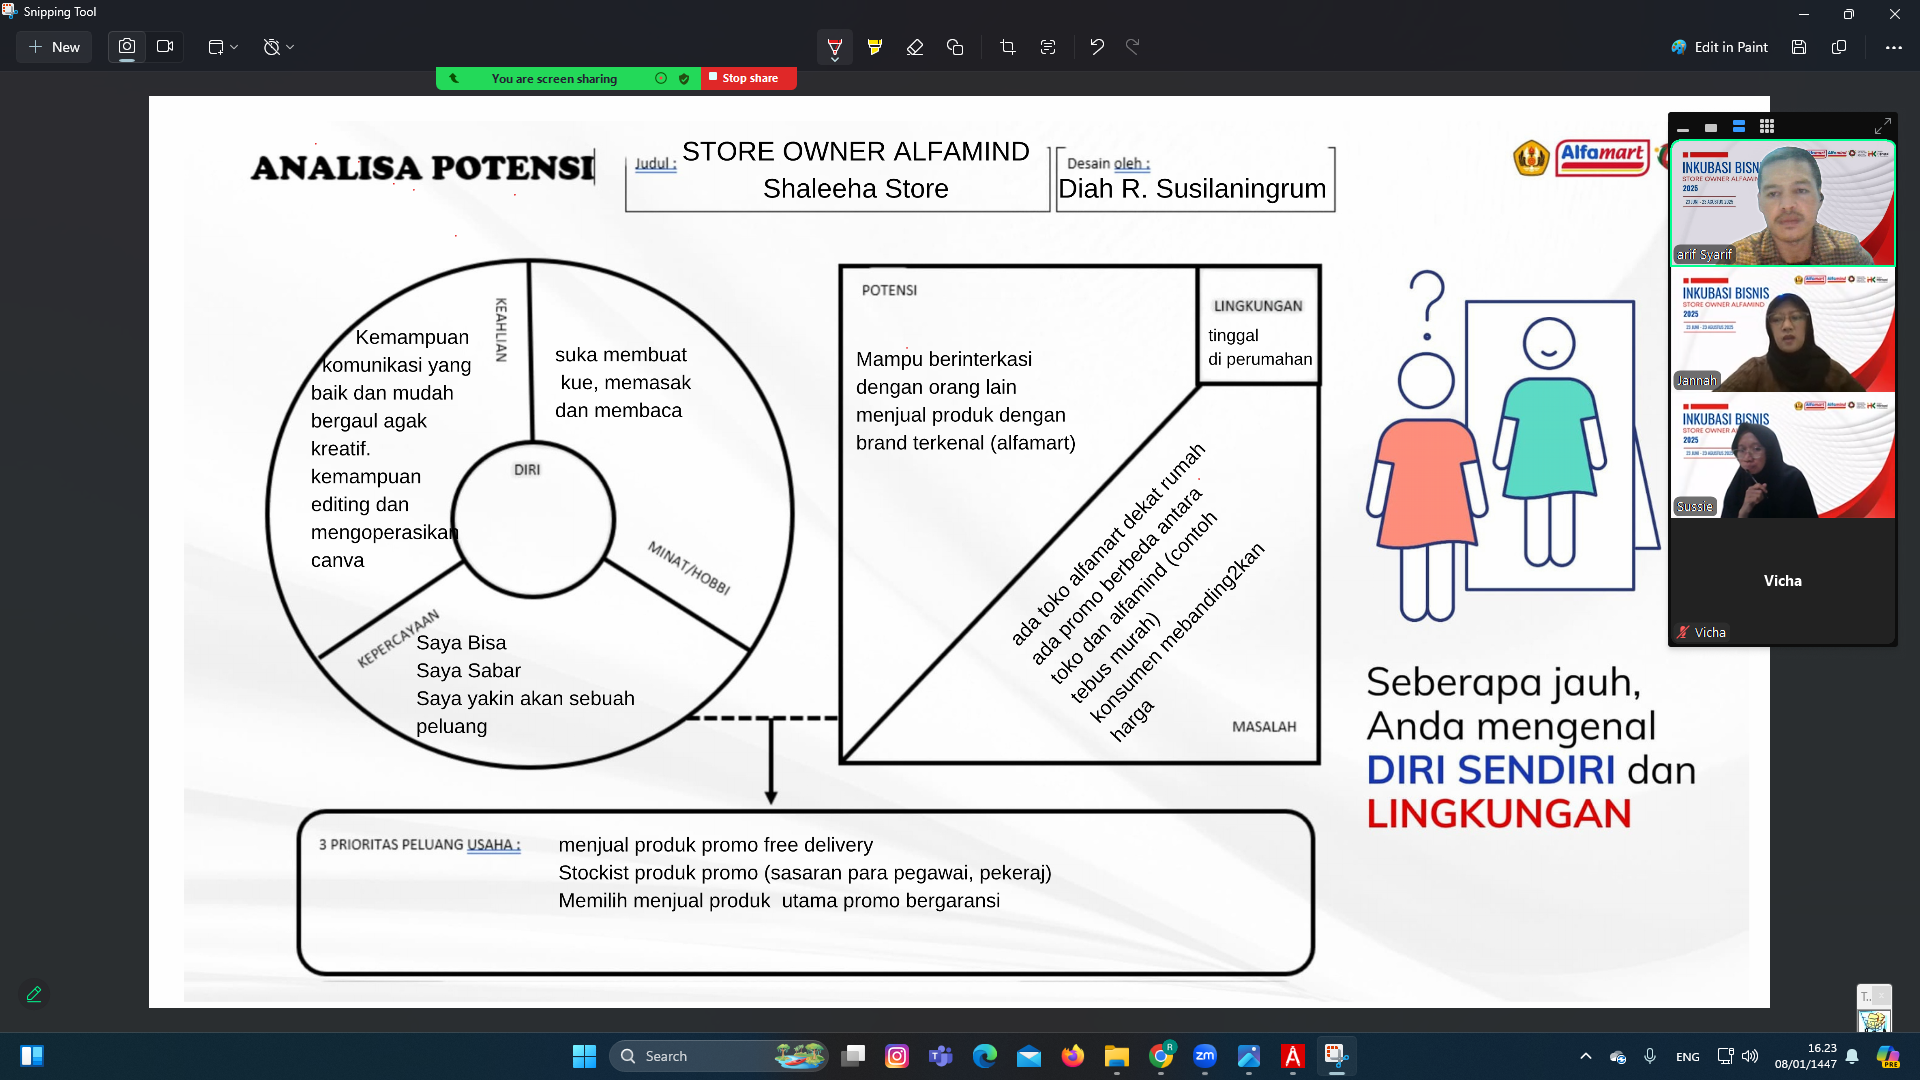The height and width of the screenshot is (1080, 1920).
Task: Open the See more three-dots menu
Action: point(1893,47)
